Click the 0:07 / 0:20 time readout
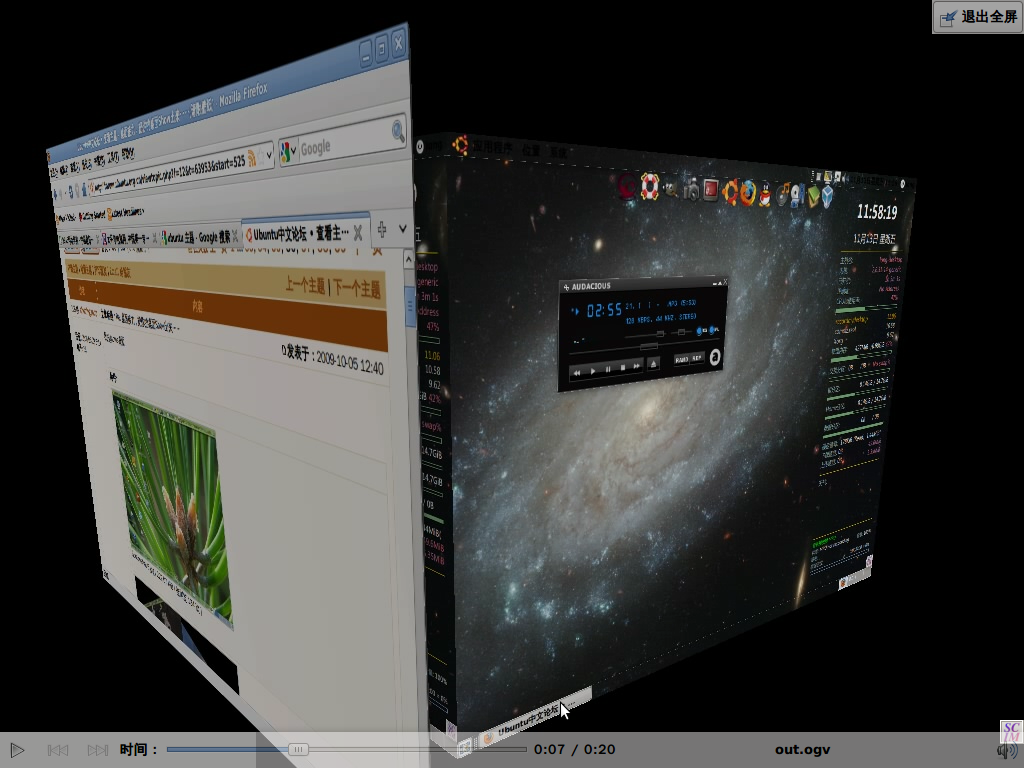This screenshot has width=1024, height=768. pos(574,750)
